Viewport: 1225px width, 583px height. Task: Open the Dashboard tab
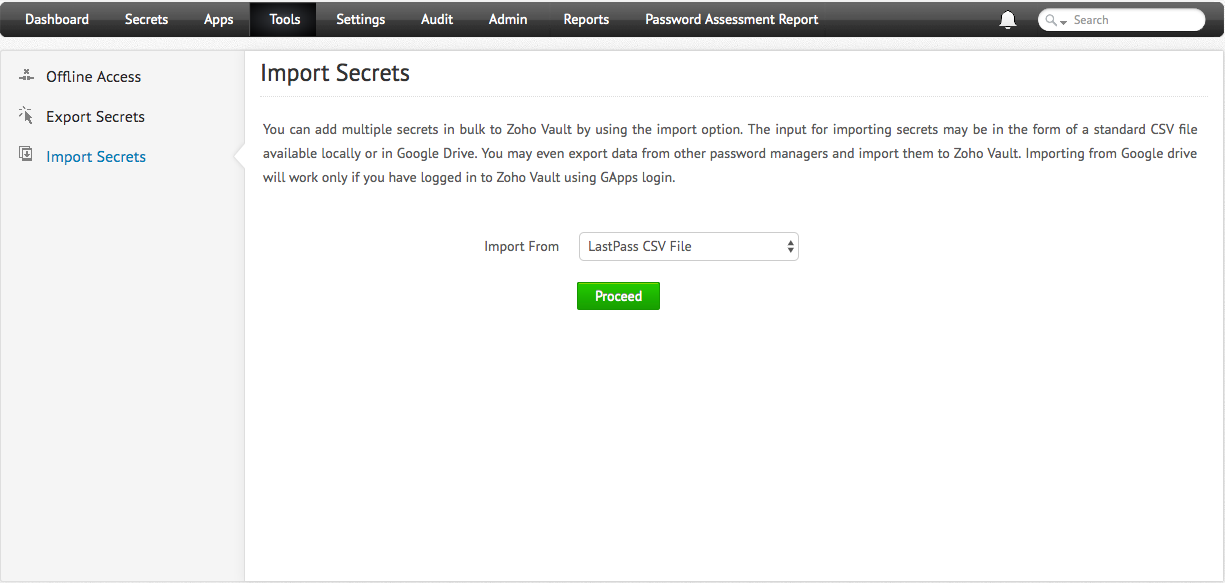coord(57,19)
